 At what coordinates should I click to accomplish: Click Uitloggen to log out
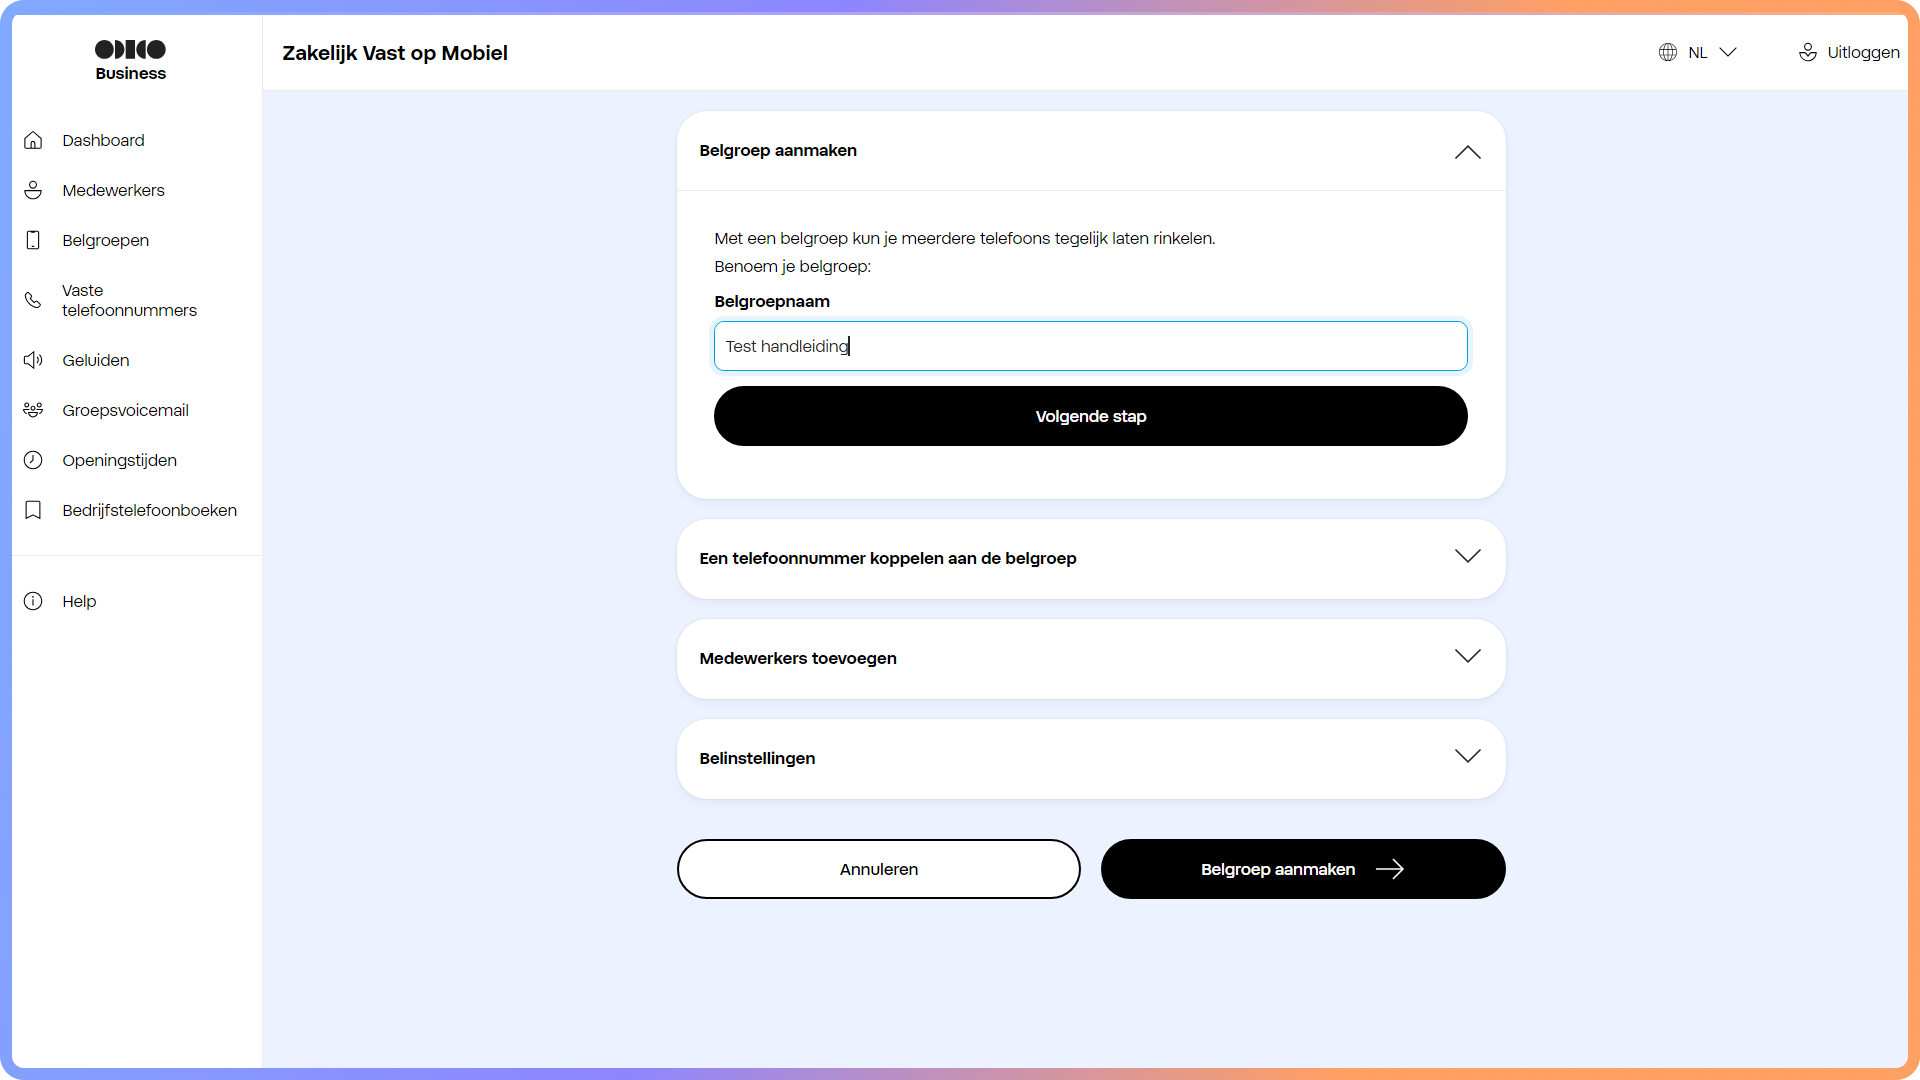pyautogui.click(x=1862, y=52)
